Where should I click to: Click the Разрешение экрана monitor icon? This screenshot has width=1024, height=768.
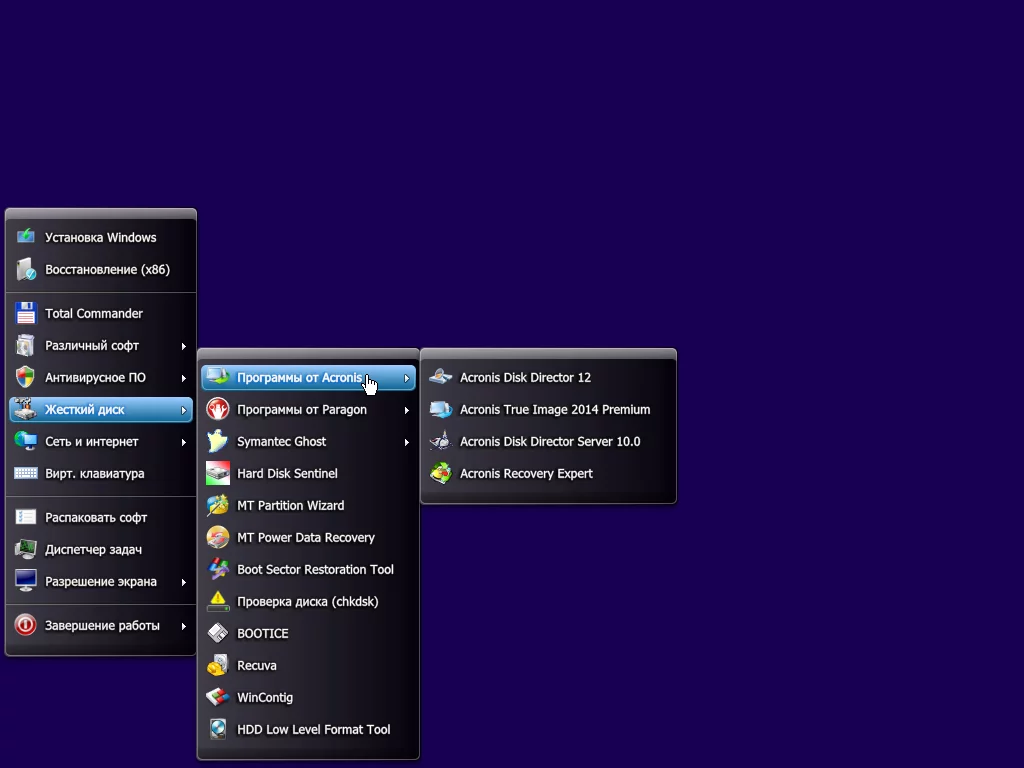[25, 581]
